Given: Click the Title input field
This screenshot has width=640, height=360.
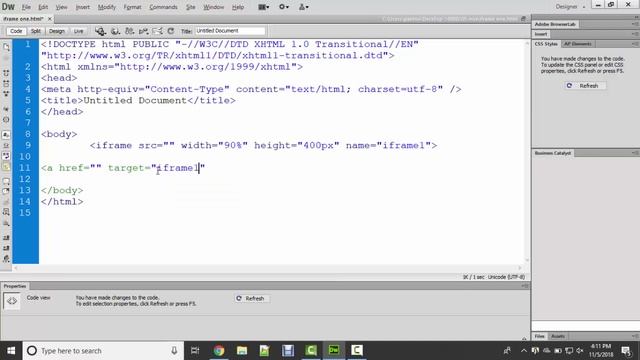Looking at the screenshot, I should coord(230,31).
